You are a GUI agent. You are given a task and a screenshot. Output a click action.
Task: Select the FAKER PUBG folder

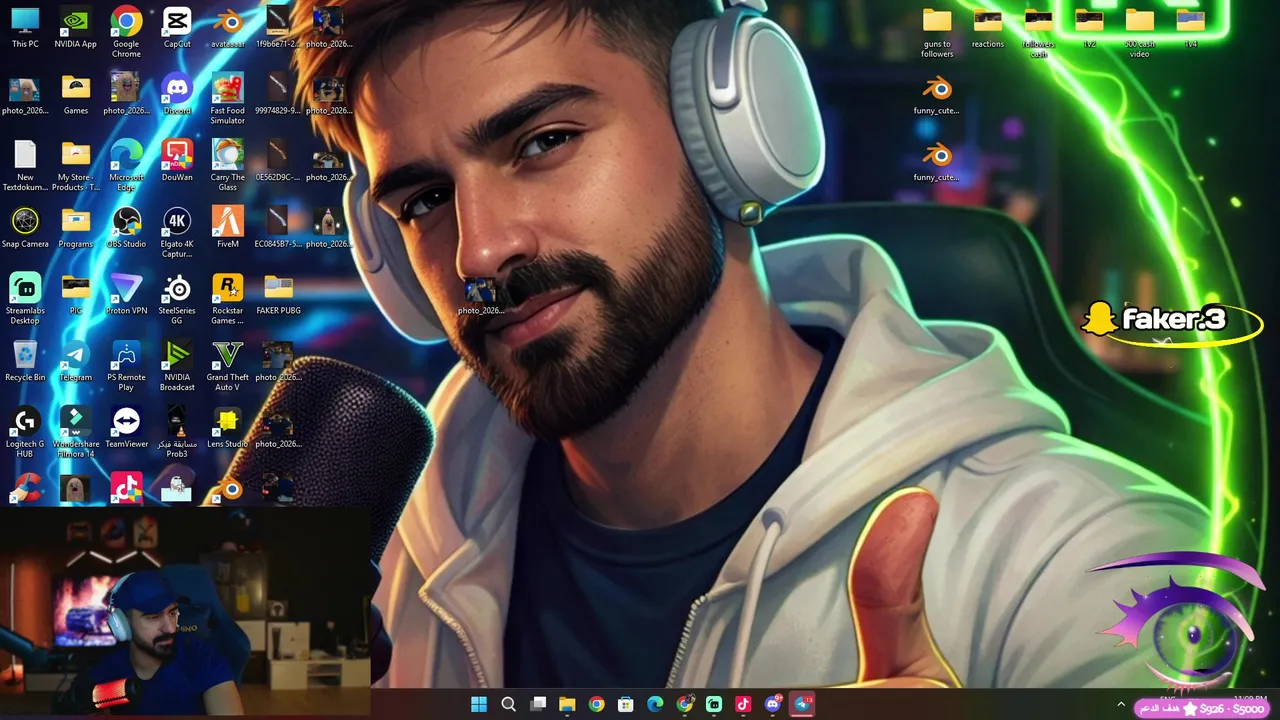pyautogui.click(x=279, y=295)
